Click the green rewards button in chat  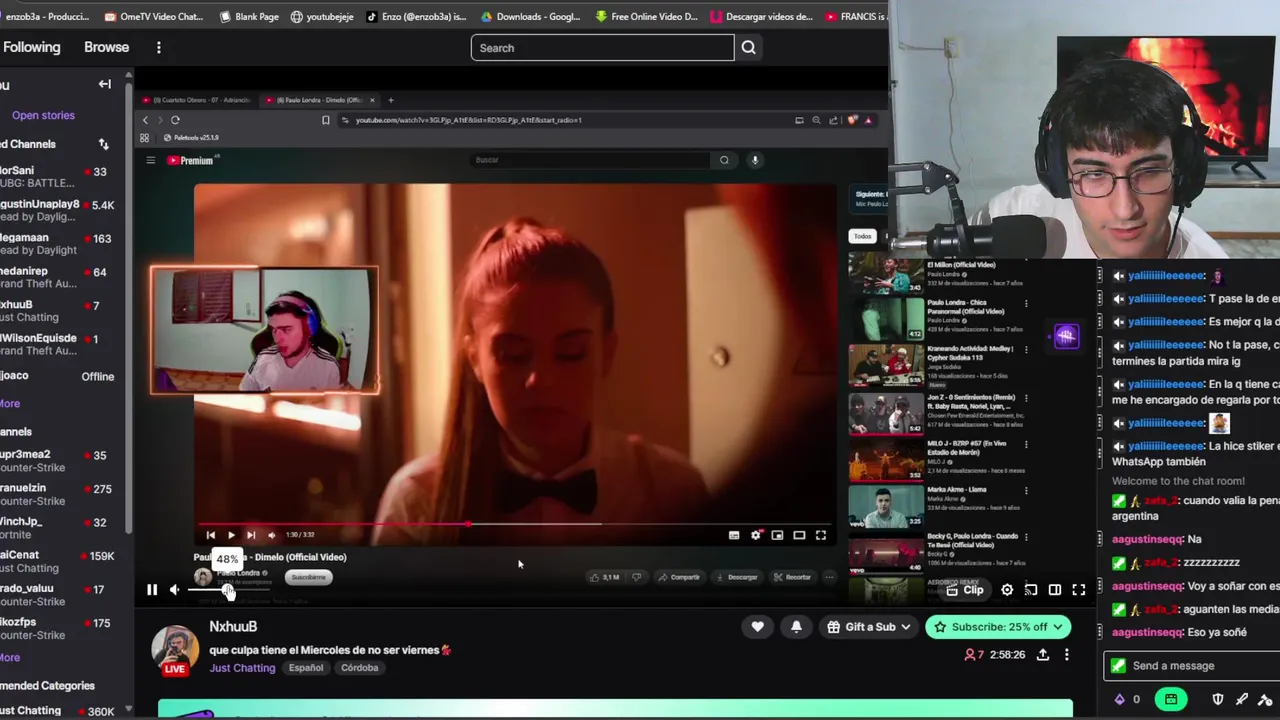click(1171, 700)
